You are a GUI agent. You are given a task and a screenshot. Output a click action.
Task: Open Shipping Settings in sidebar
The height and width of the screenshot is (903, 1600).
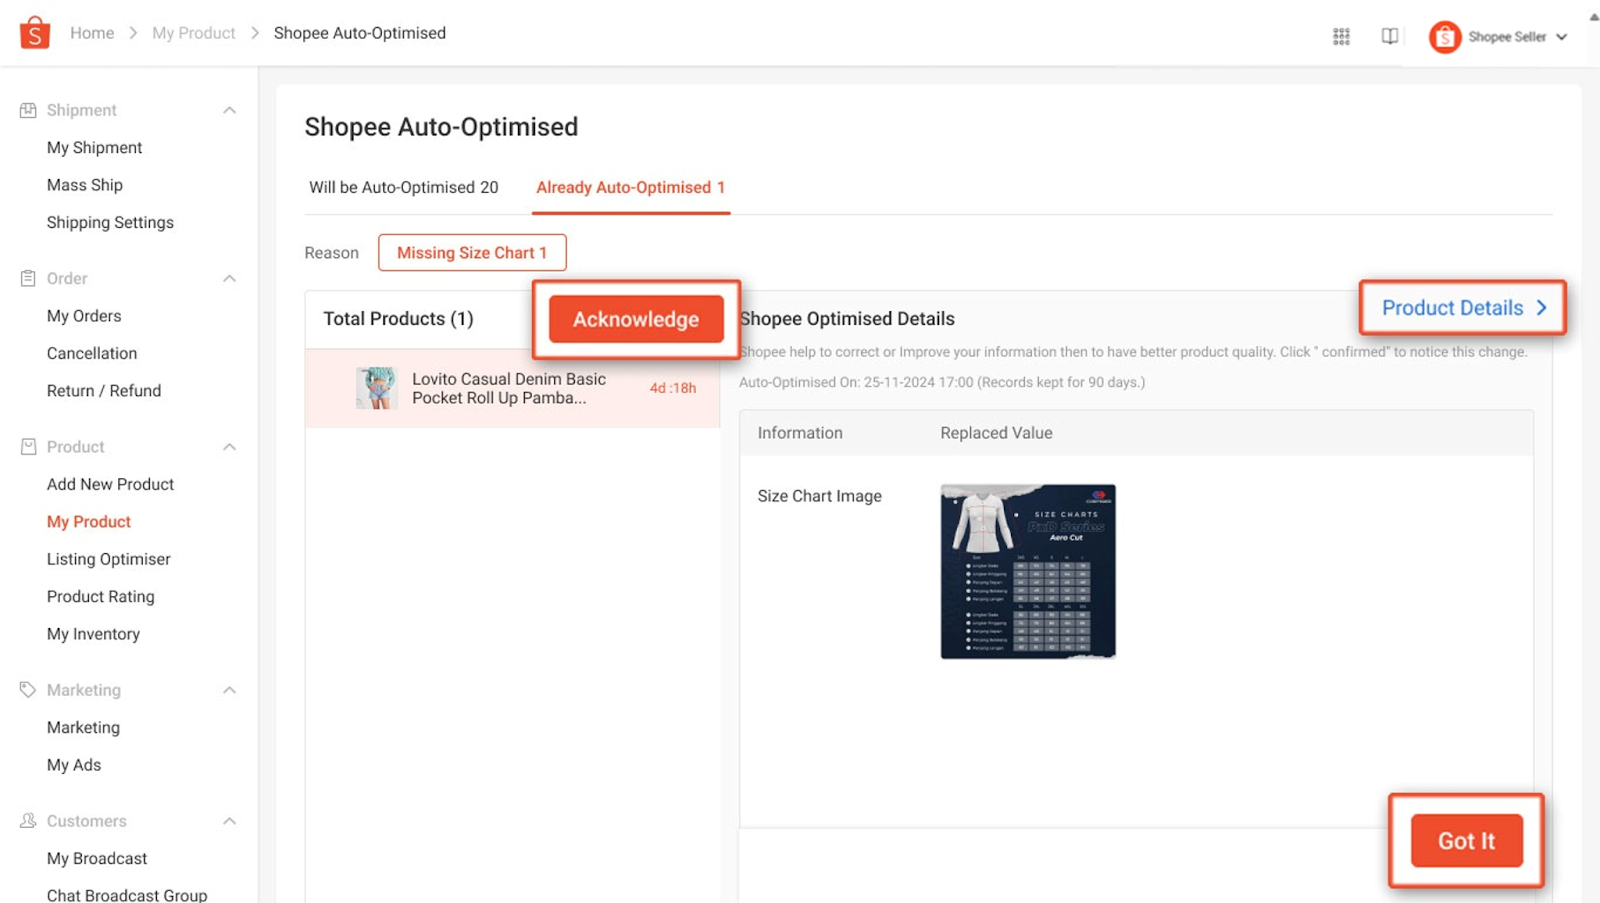click(110, 222)
